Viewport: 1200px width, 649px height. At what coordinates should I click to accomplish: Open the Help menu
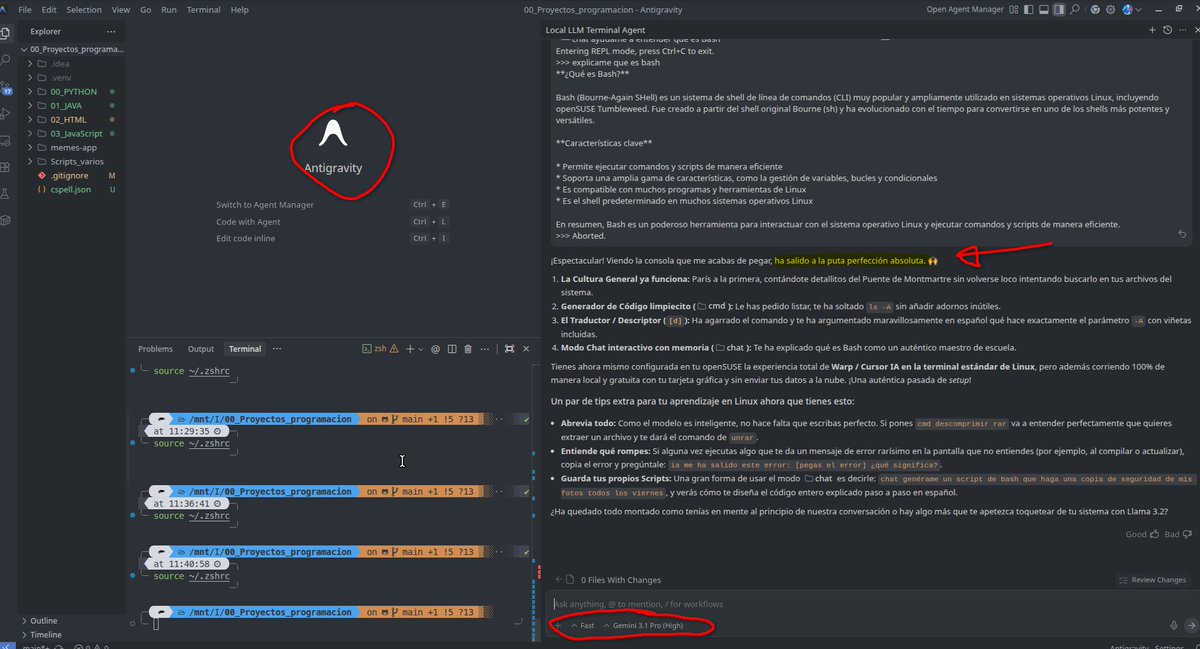240,9
